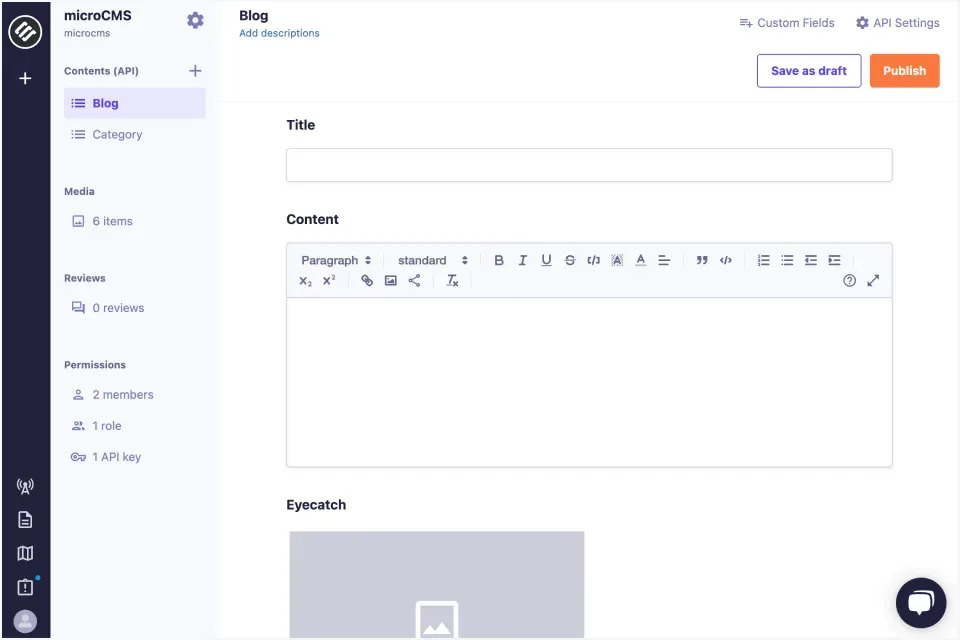Viewport: 960px width, 640px height.
Task: Apply superscript formatting
Action: tap(328, 281)
